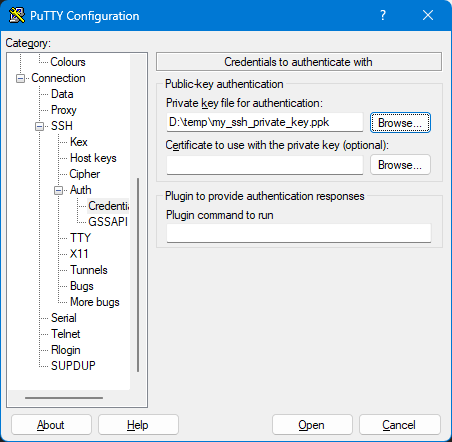The image size is (452, 442).
Task: Select the Auth category
Action: pyautogui.click(x=81, y=190)
